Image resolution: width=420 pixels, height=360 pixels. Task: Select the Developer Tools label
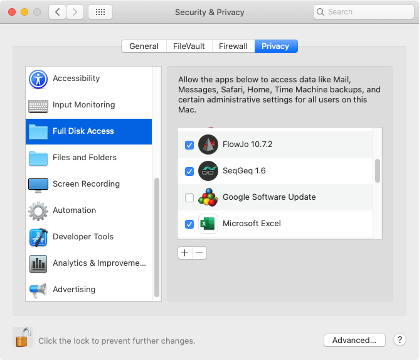(x=83, y=237)
